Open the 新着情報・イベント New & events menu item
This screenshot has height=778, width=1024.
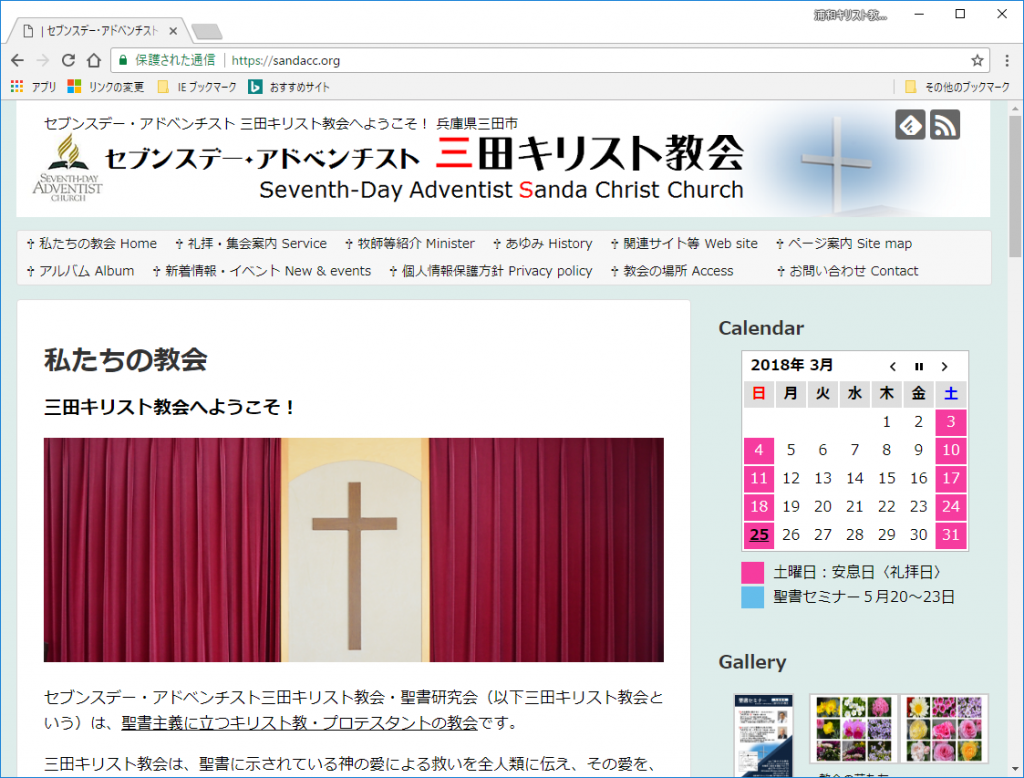(262, 271)
